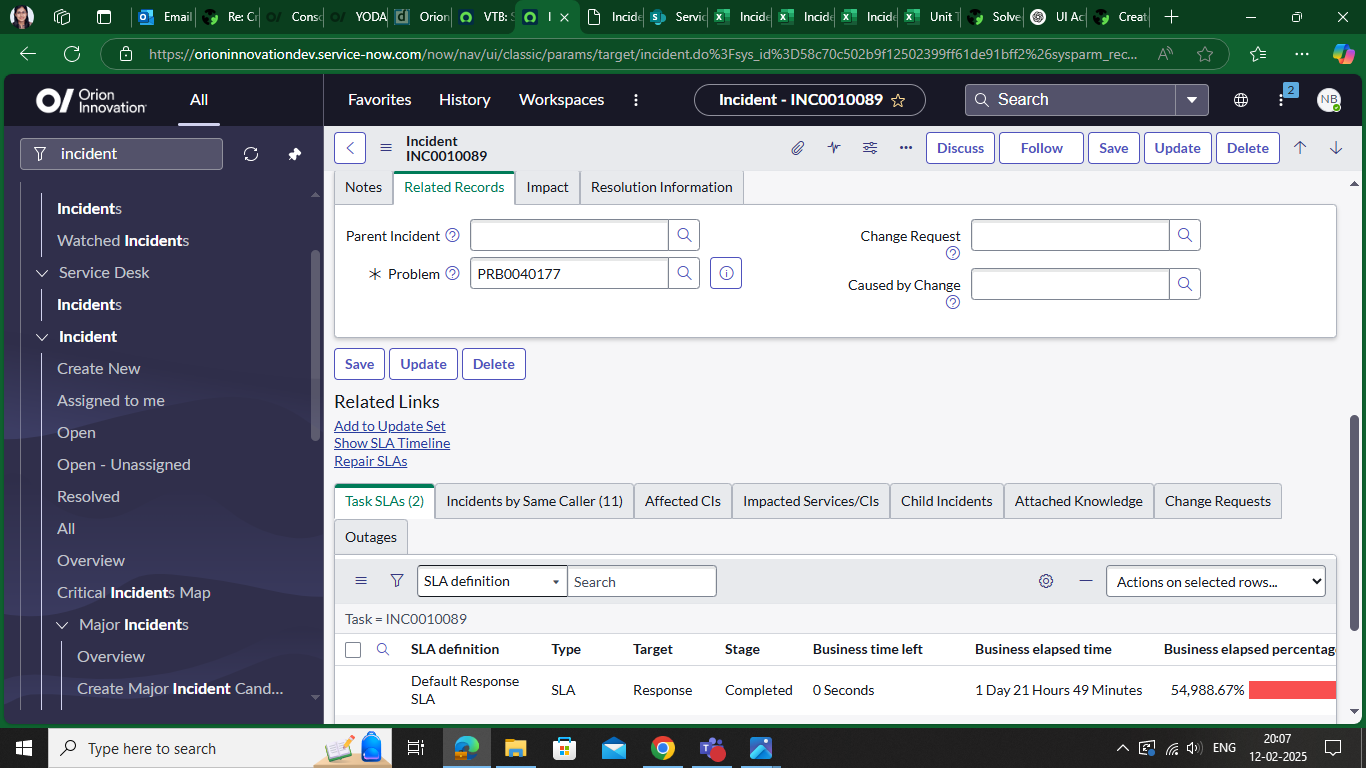Click the navigator filter field 'incident'
Image resolution: width=1366 pixels, height=768 pixels.
(121, 154)
